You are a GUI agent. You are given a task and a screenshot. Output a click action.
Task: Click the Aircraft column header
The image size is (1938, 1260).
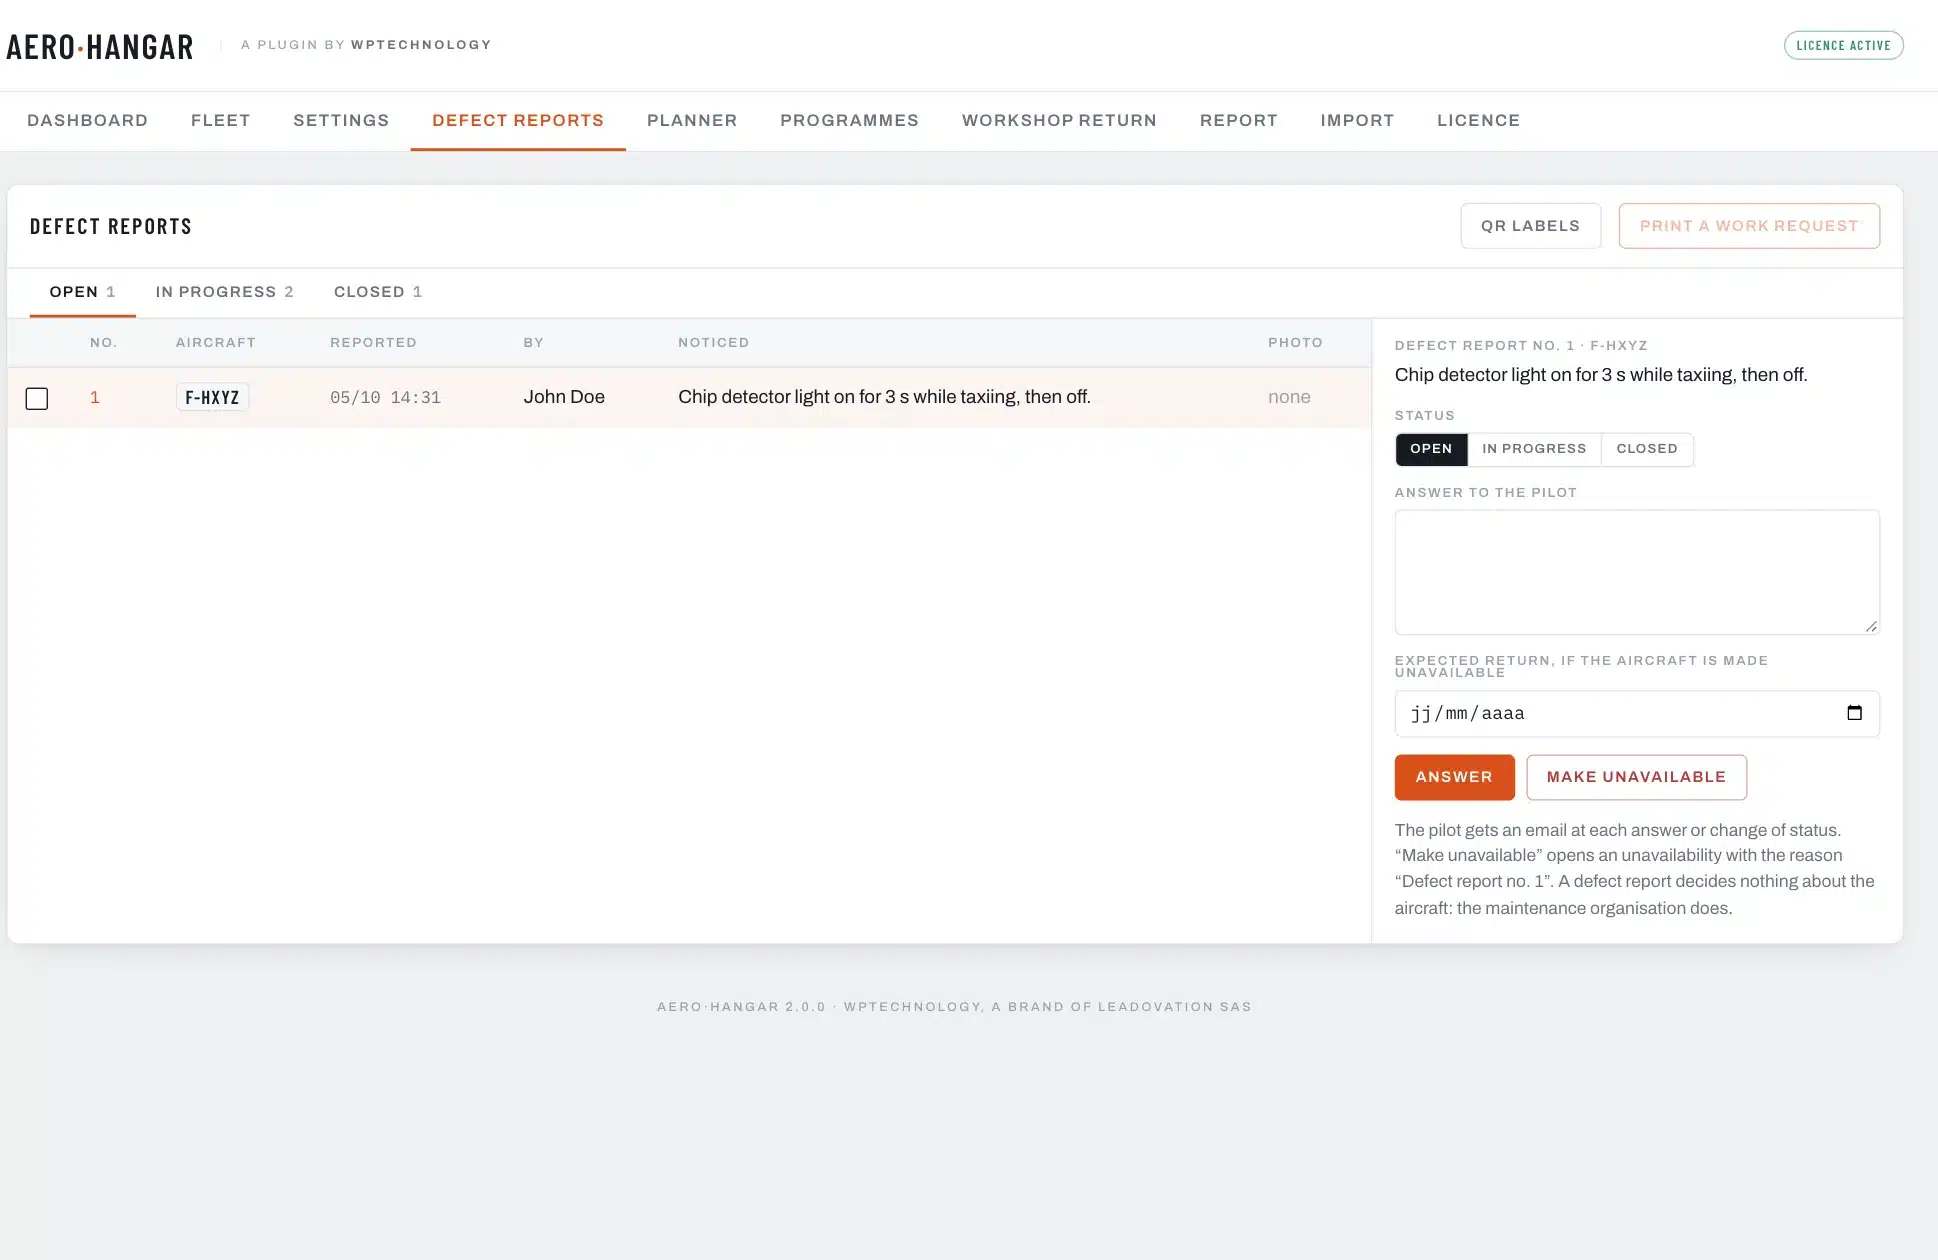tap(216, 343)
